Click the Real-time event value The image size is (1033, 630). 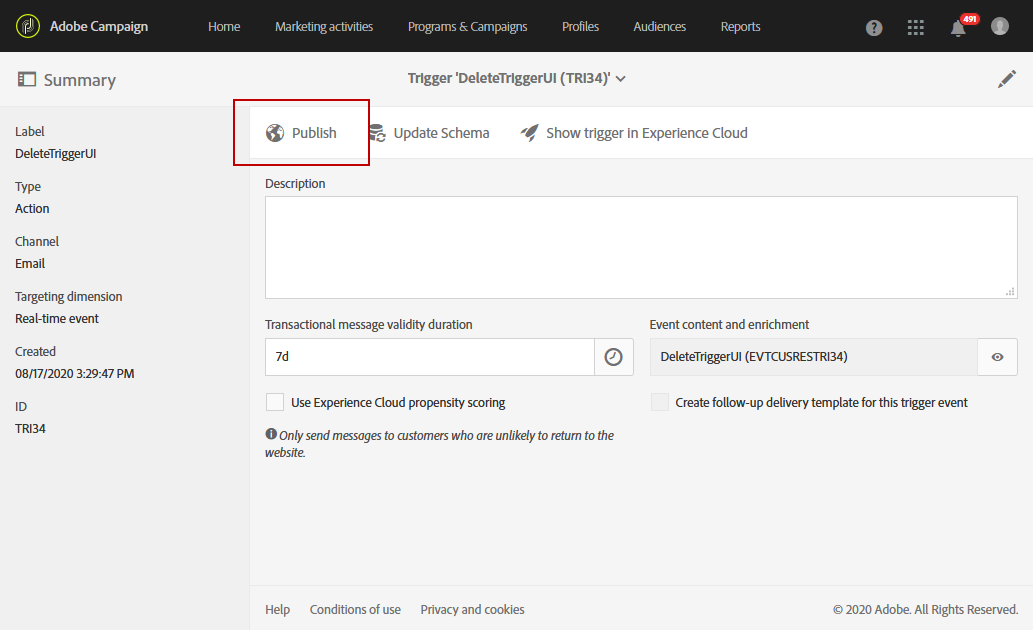pos(57,318)
